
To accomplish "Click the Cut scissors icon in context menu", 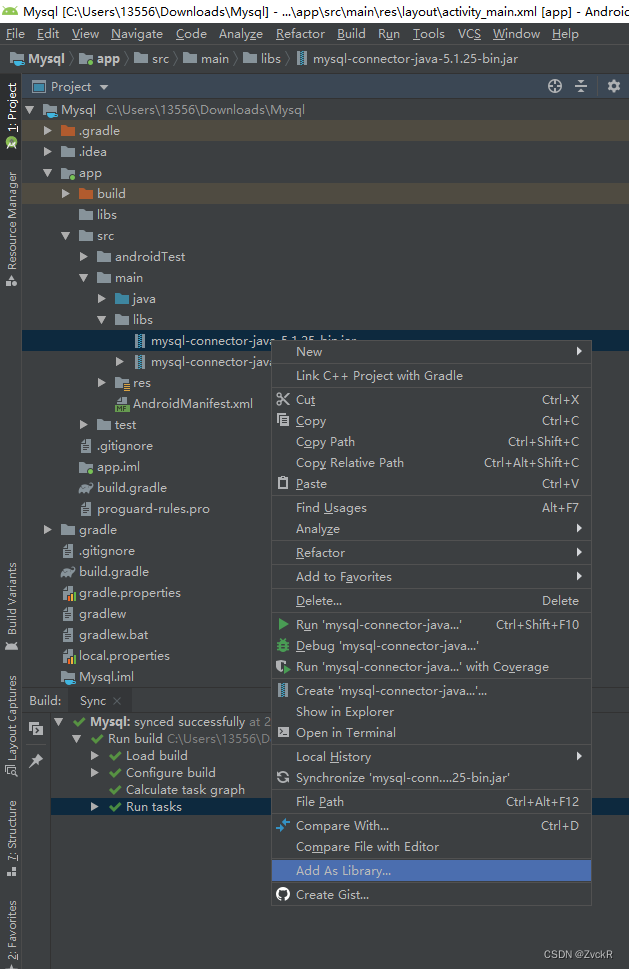I will click(x=283, y=399).
